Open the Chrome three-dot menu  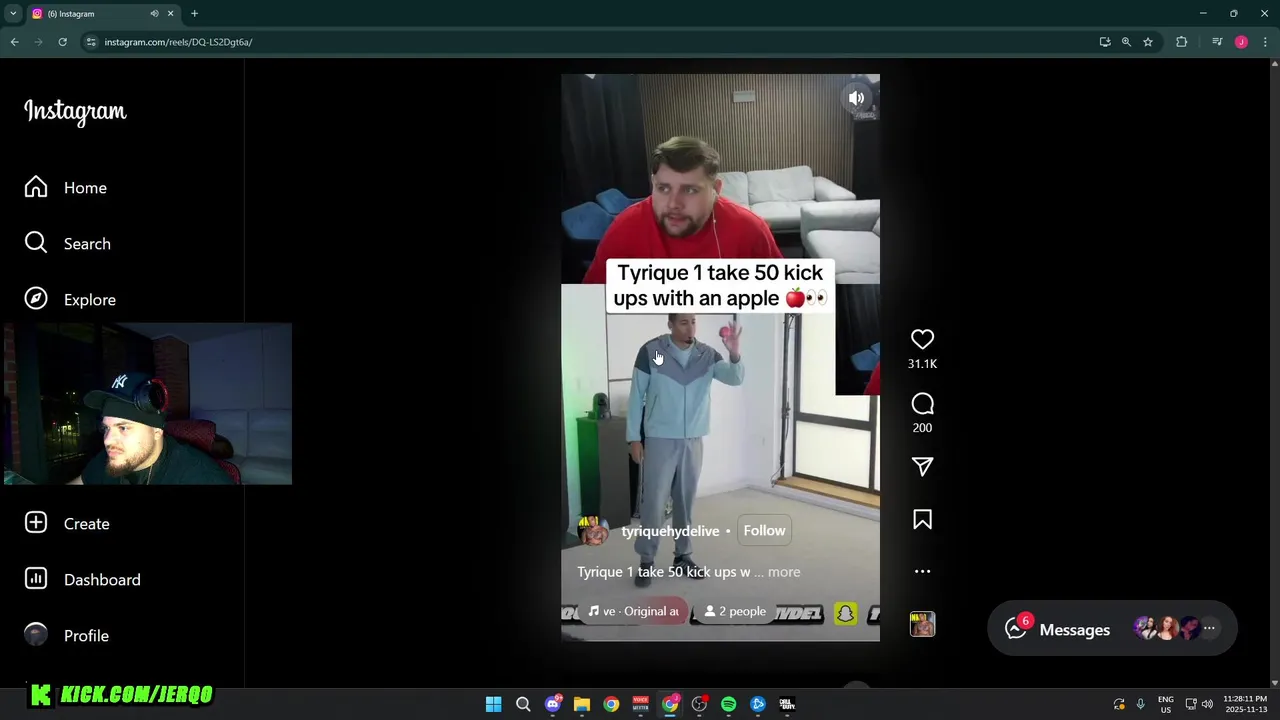click(x=1265, y=42)
